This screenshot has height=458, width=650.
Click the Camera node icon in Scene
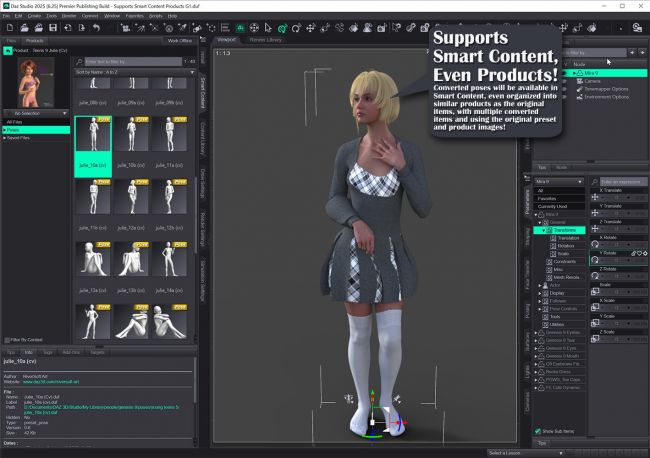[x=578, y=81]
